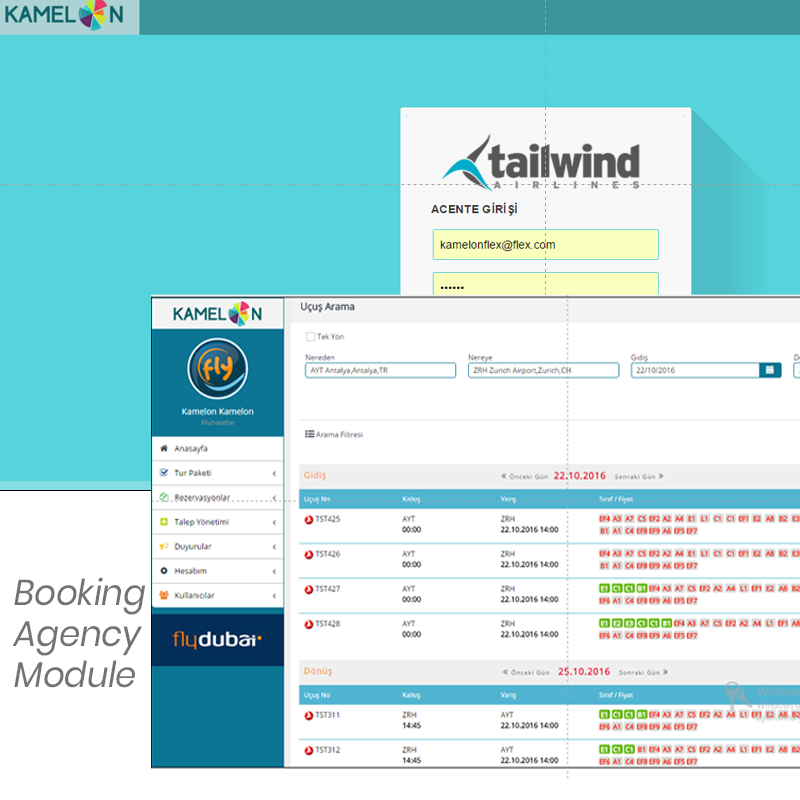Viewport: 800px width, 800px height.
Task: Expand the Tur Paketi menu chevron
Action: [274, 473]
